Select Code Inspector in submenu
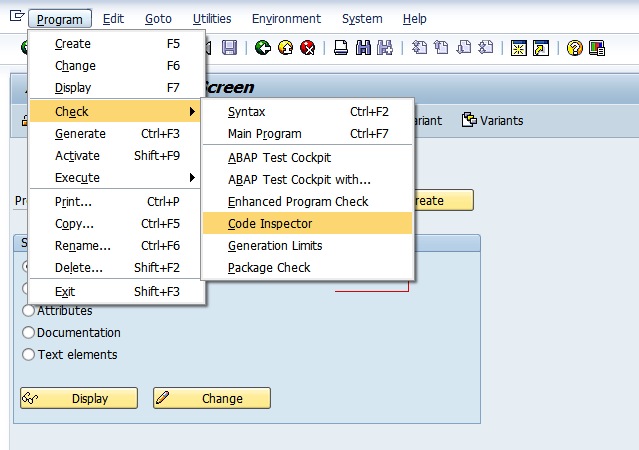This screenshot has width=639, height=450. tap(308, 223)
